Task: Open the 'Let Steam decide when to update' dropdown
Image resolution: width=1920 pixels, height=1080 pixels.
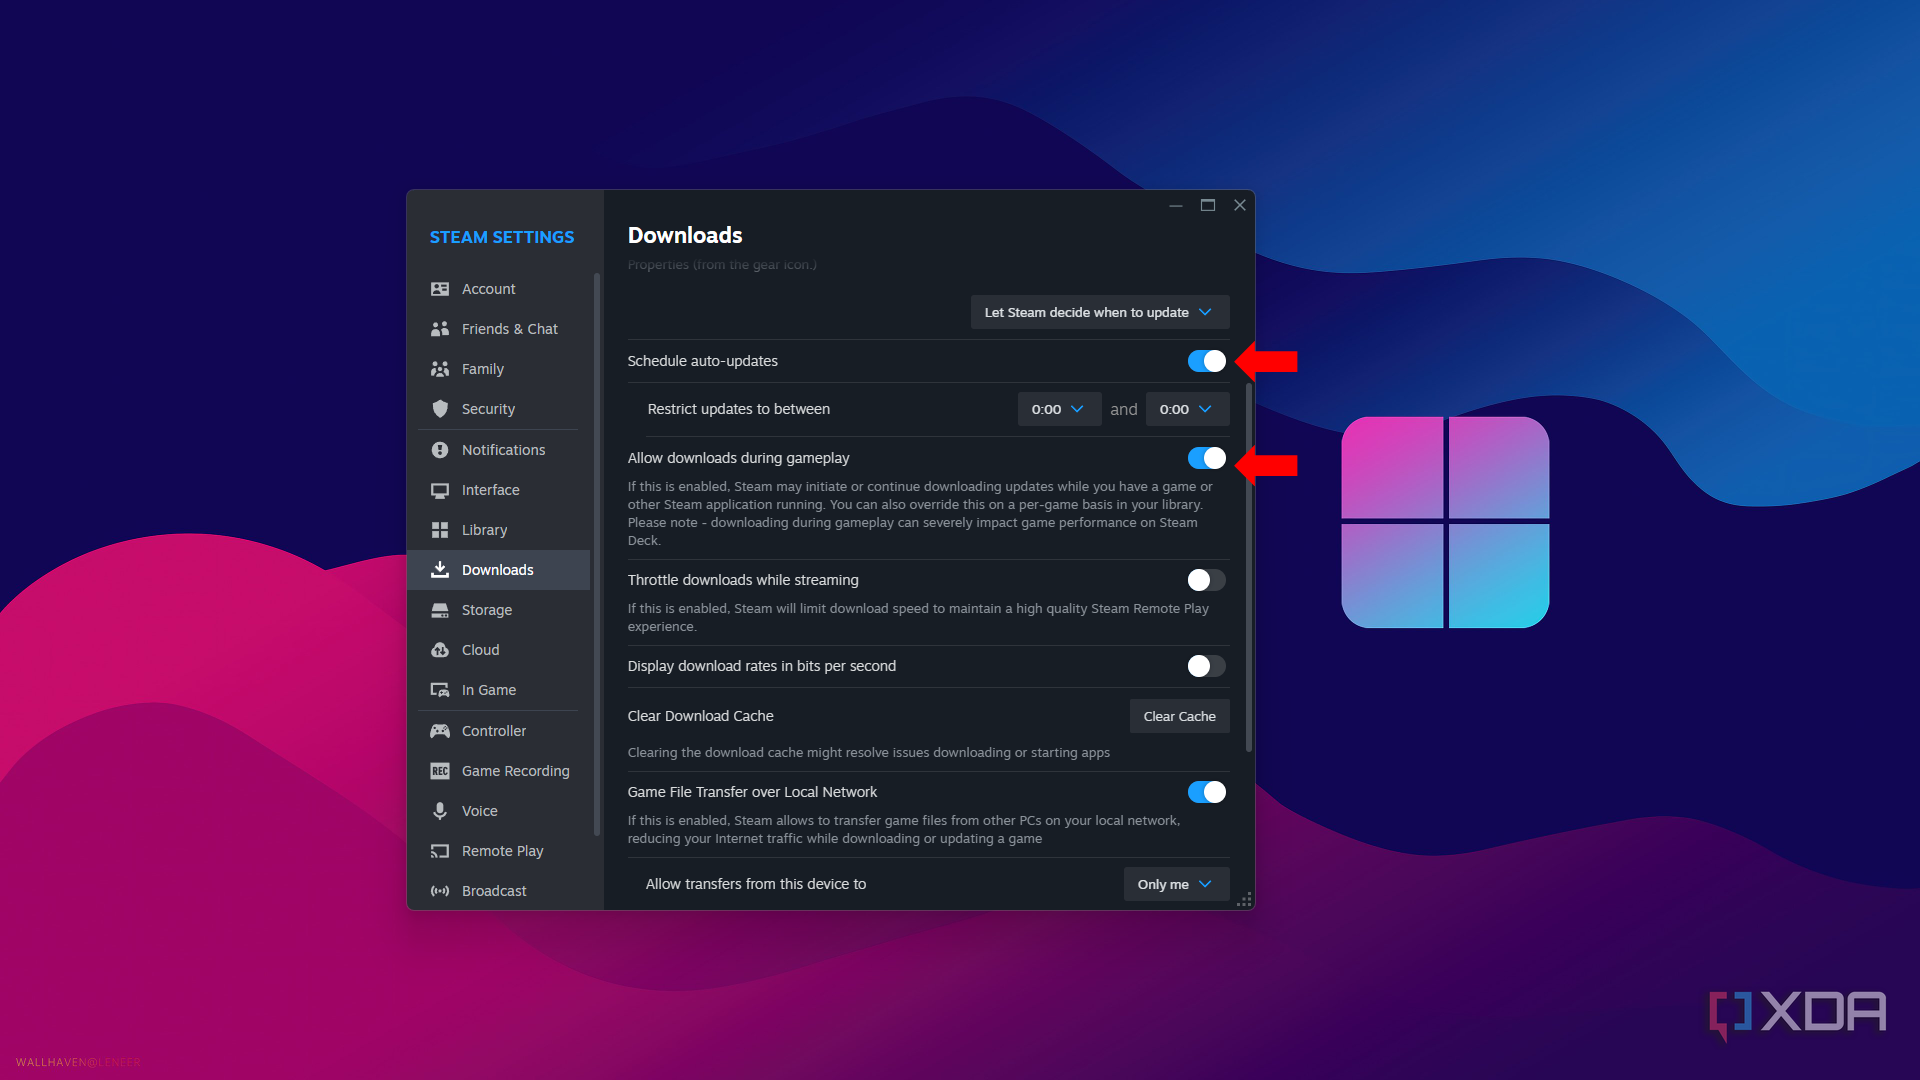Action: click(1099, 312)
